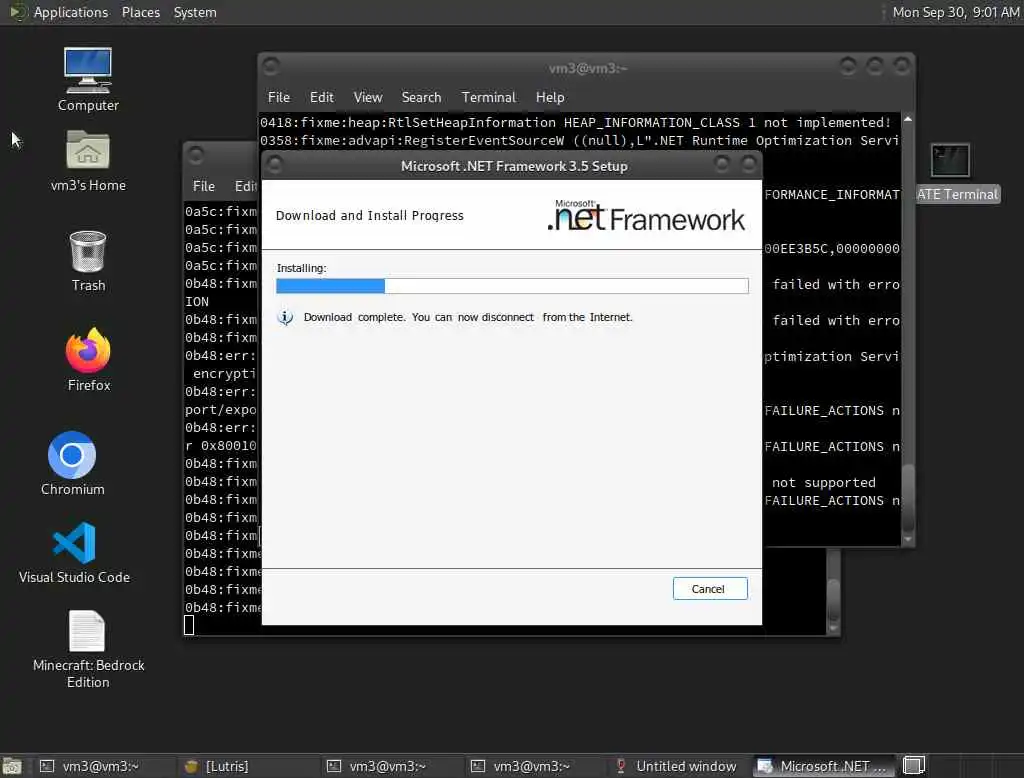
Task: Click the 'Download and Install Progress' heading
Action: (x=370, y=216)
